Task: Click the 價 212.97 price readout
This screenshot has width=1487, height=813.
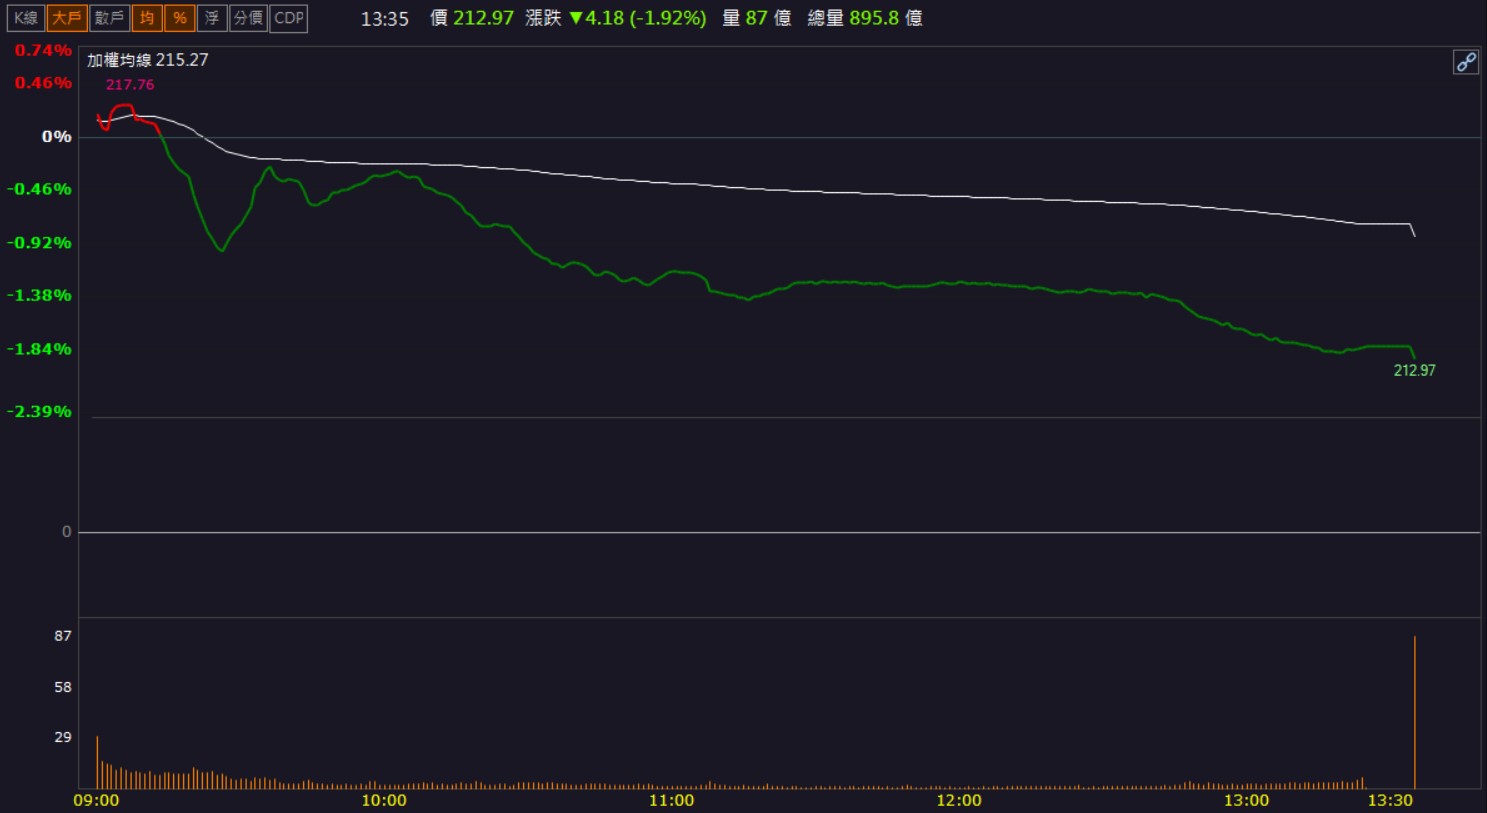Action: coord(472,18)
